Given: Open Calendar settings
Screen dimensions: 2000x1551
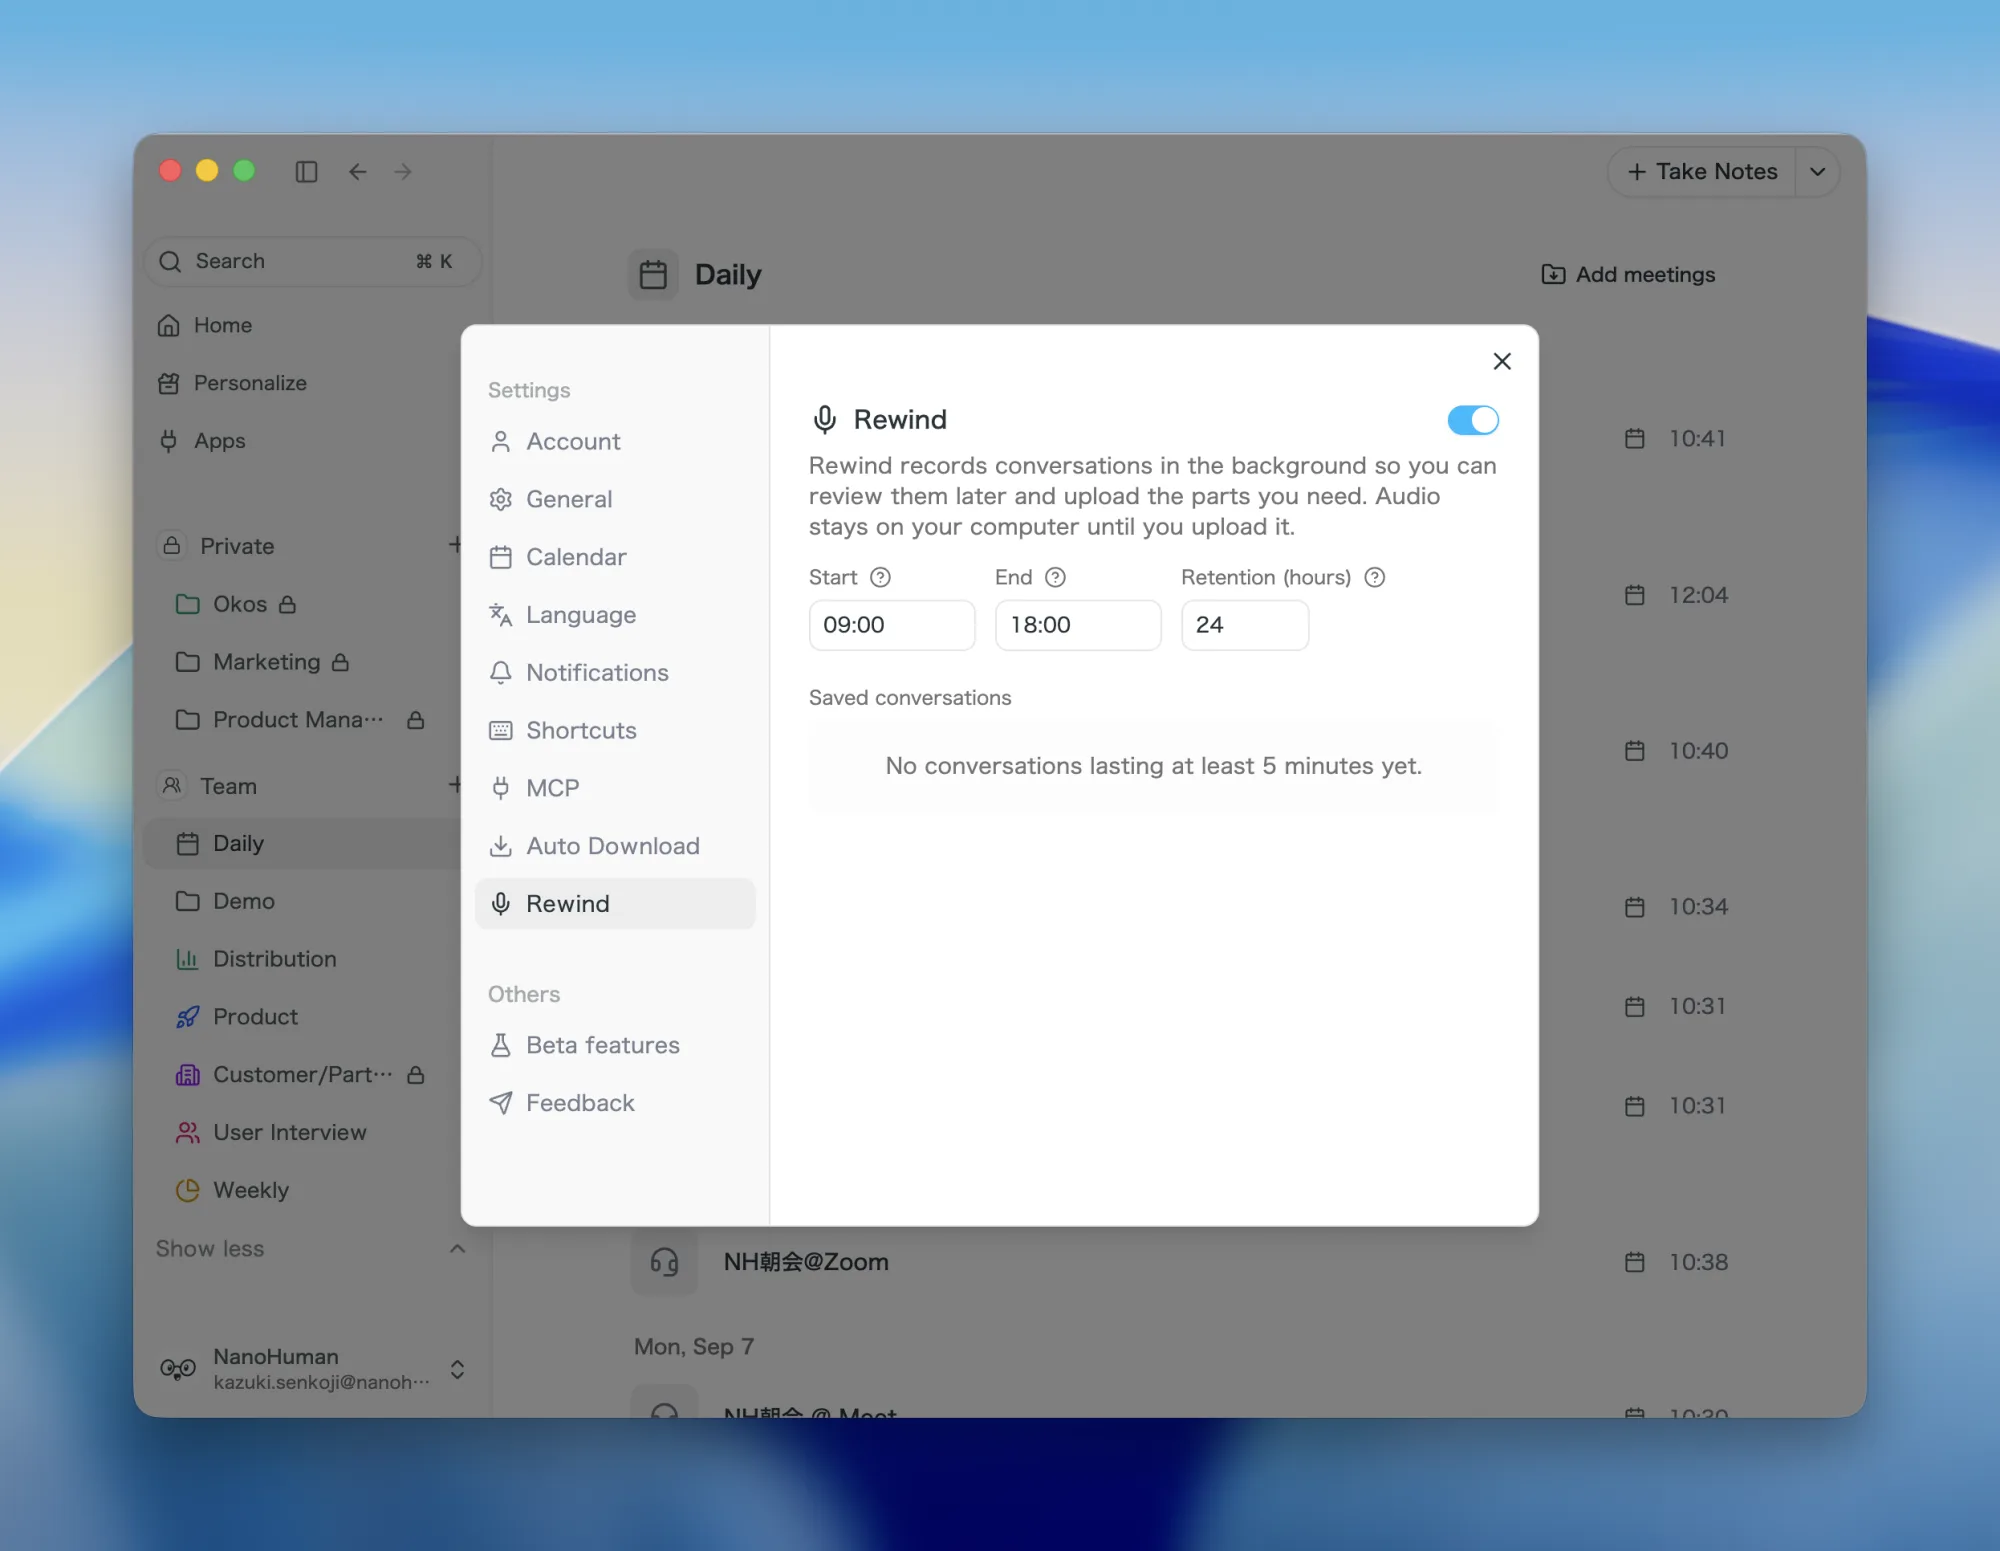Looking at the screenshot, I should (x=614, y=557).
